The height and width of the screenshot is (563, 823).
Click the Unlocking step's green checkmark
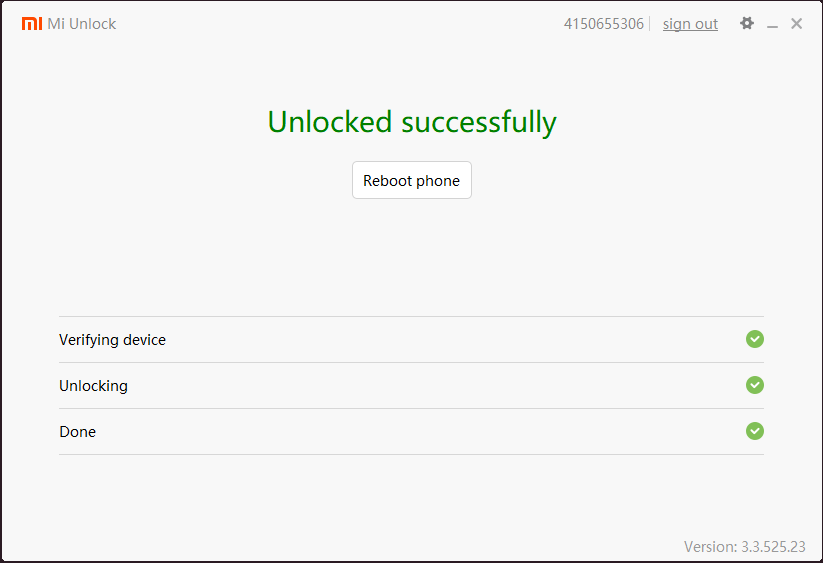(x=755, y=385)
